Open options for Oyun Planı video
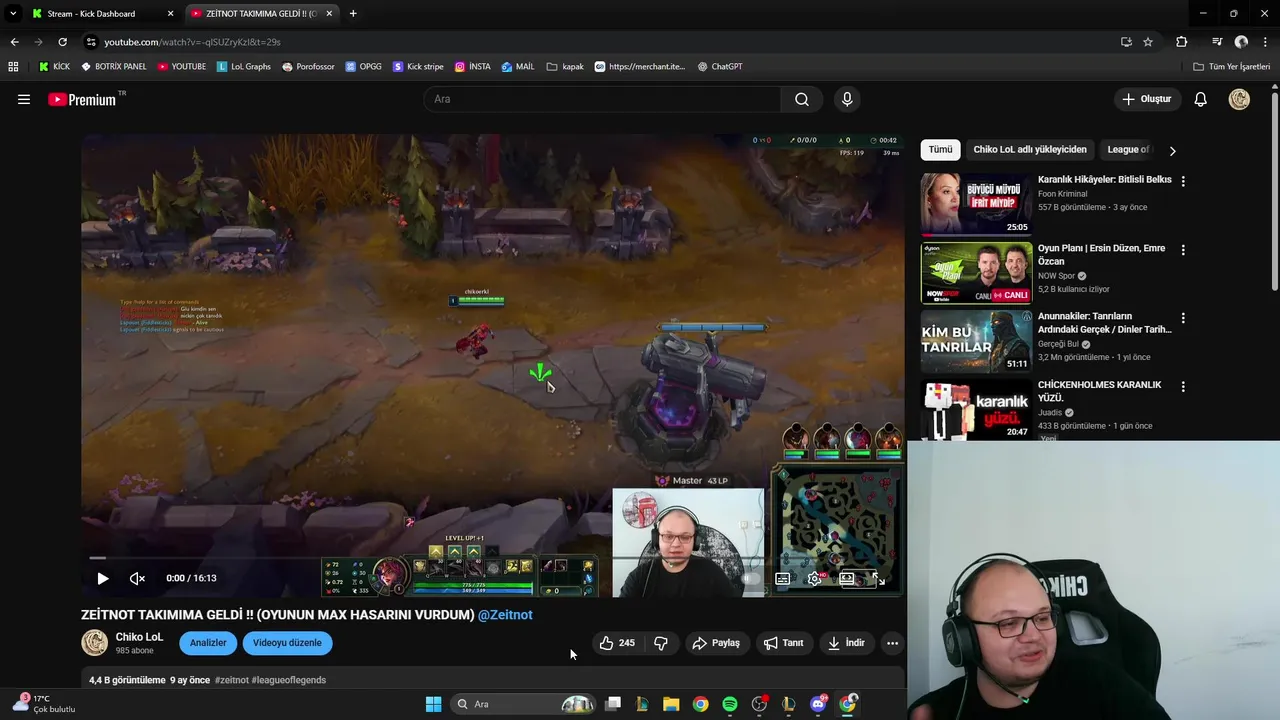1280x720 pixels. coord(1183,249)
